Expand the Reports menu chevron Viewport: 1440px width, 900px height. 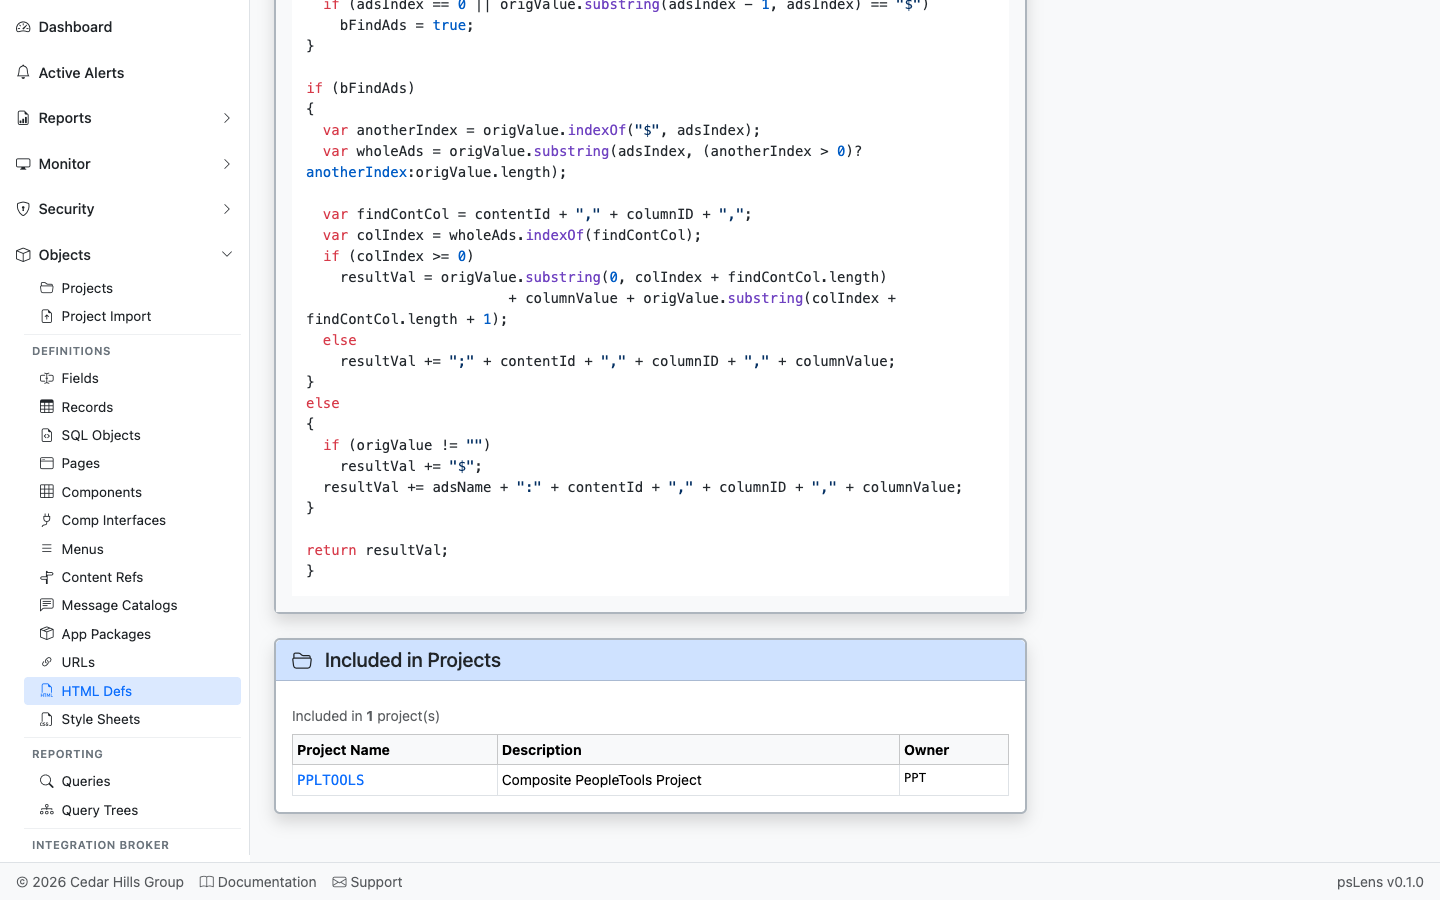227,118
